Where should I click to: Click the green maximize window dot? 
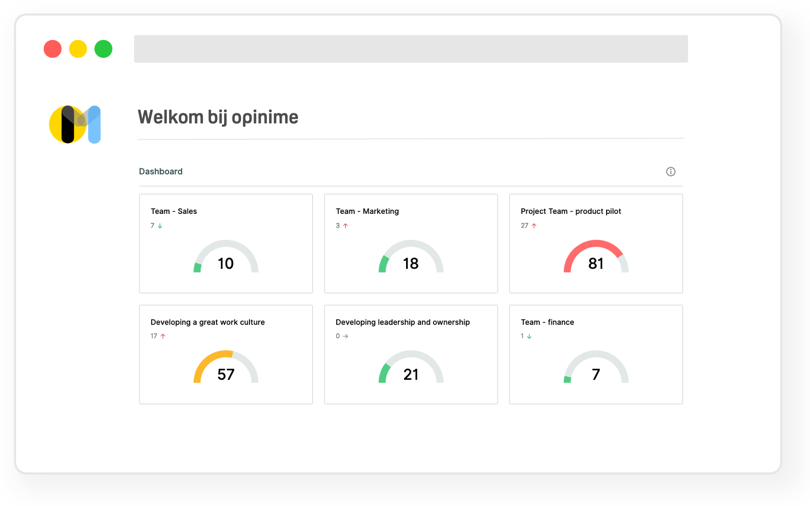pyautogui.click(x=103, y=49)
